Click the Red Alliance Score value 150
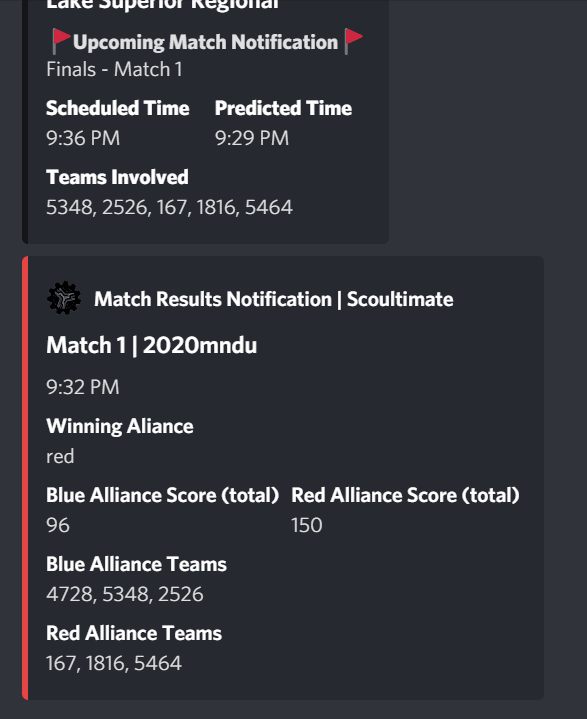Image resolution: width=587 pixels, height=719 pixels. [307, 525]
